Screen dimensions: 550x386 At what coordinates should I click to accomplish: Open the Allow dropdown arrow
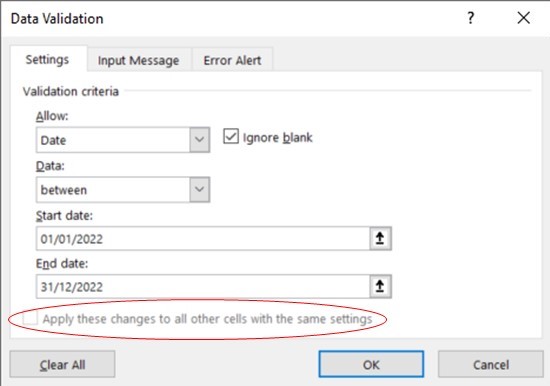click(x=200, y=140)
